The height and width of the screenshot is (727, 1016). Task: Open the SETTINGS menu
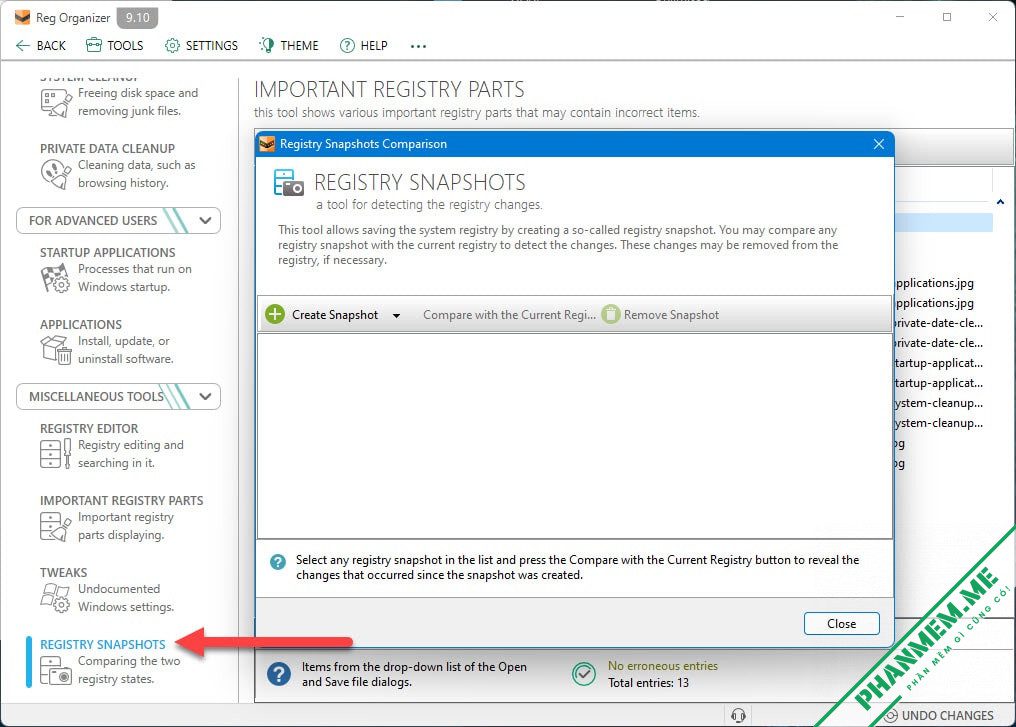(x=202, y=45)
